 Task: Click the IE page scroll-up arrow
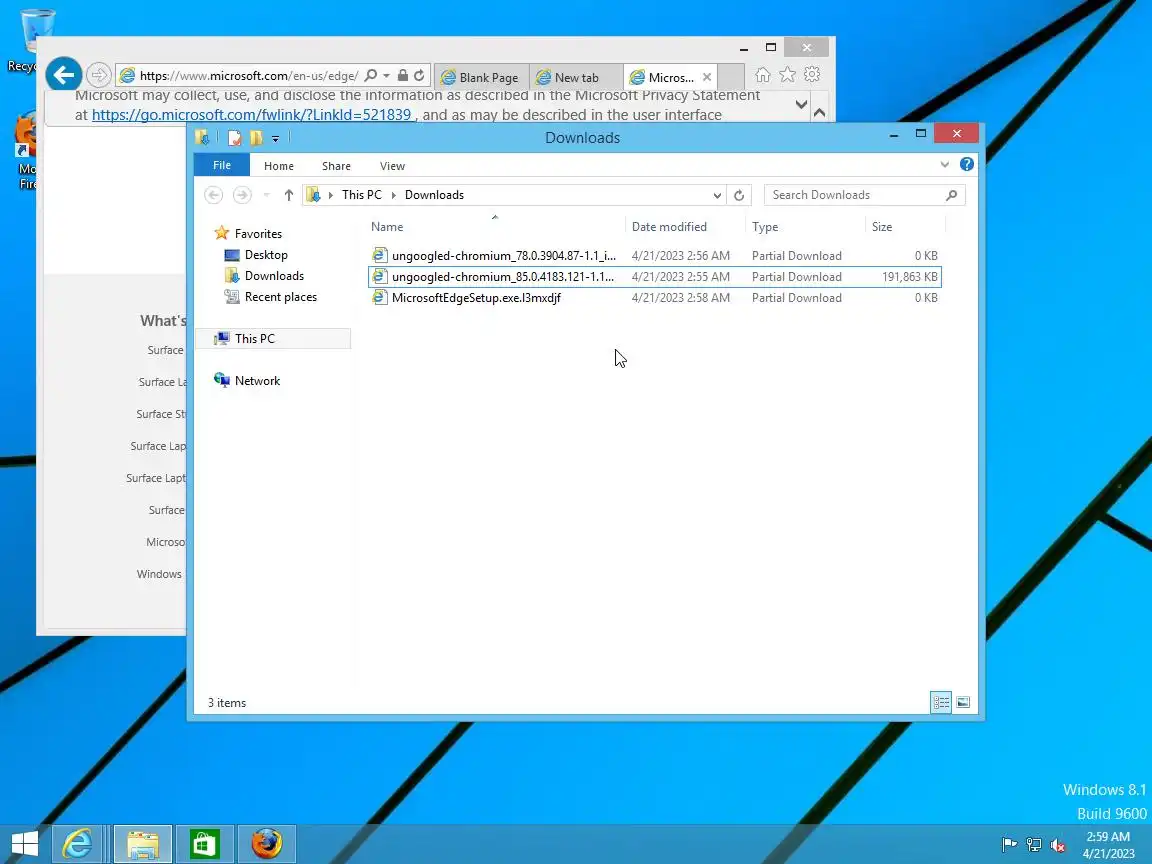pos(820,112)
